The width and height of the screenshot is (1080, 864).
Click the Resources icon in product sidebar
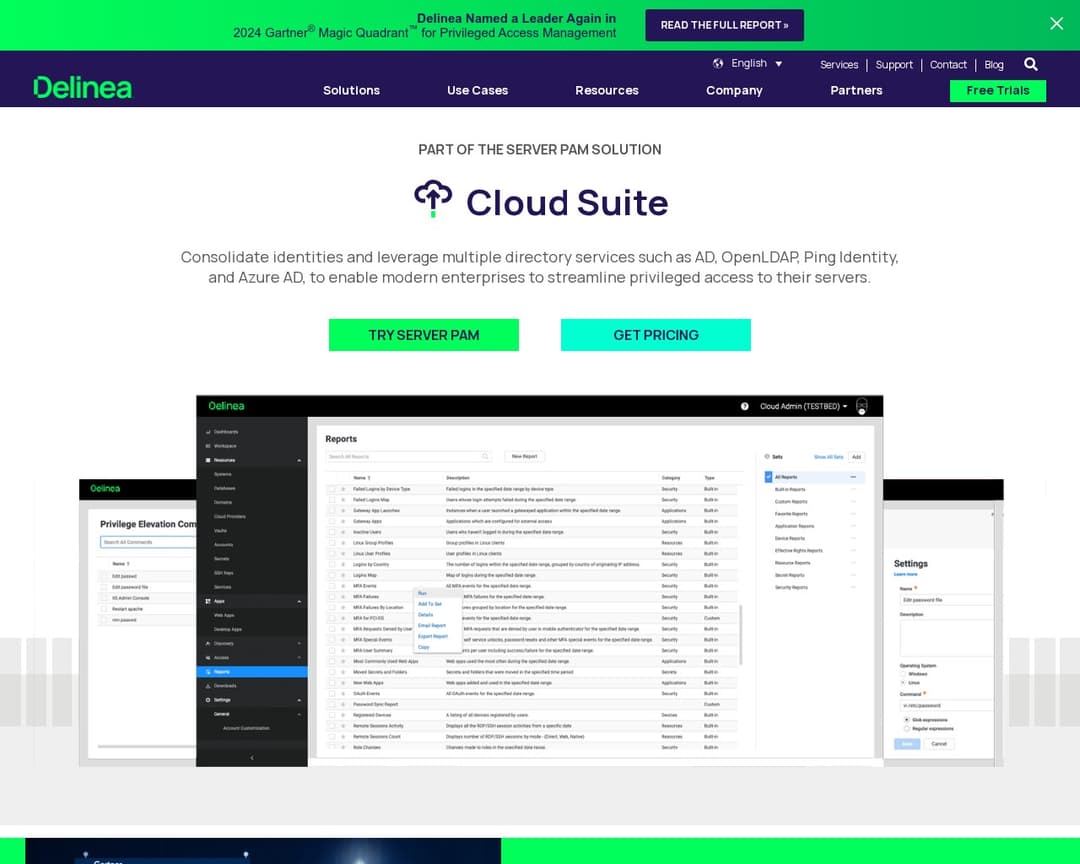[x=208, y=460]
